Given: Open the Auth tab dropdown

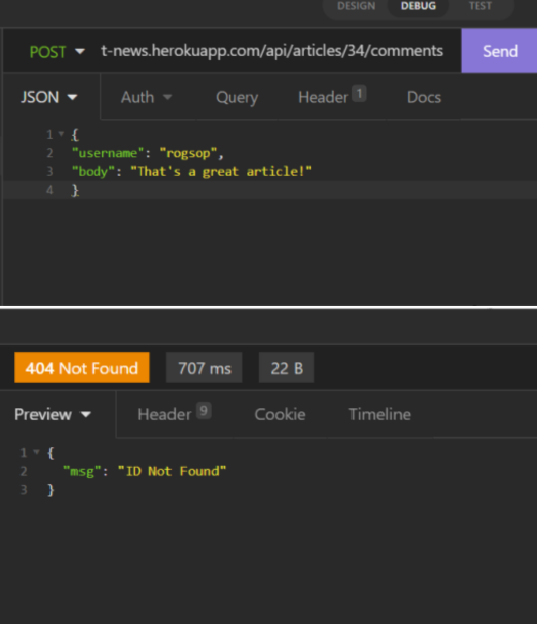Looking at the screenshot, I should tap(146, 98).
